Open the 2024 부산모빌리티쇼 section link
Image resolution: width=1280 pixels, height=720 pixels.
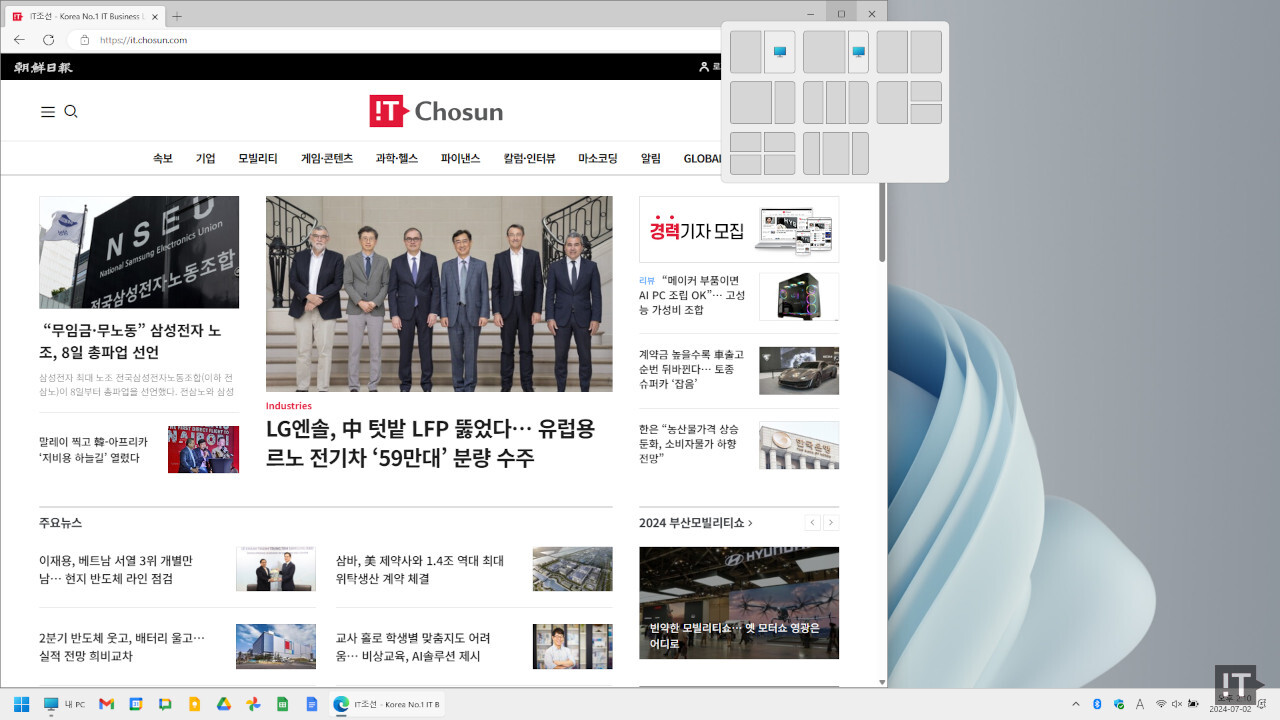coord(696,523)
